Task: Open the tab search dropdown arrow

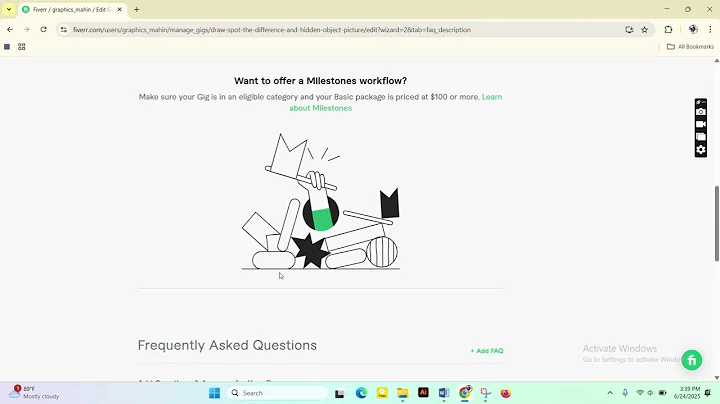Action: point(9,9)
